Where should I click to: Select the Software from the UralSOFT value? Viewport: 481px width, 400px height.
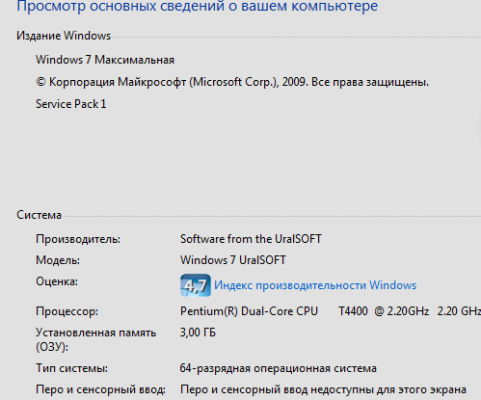click(251, 239)
